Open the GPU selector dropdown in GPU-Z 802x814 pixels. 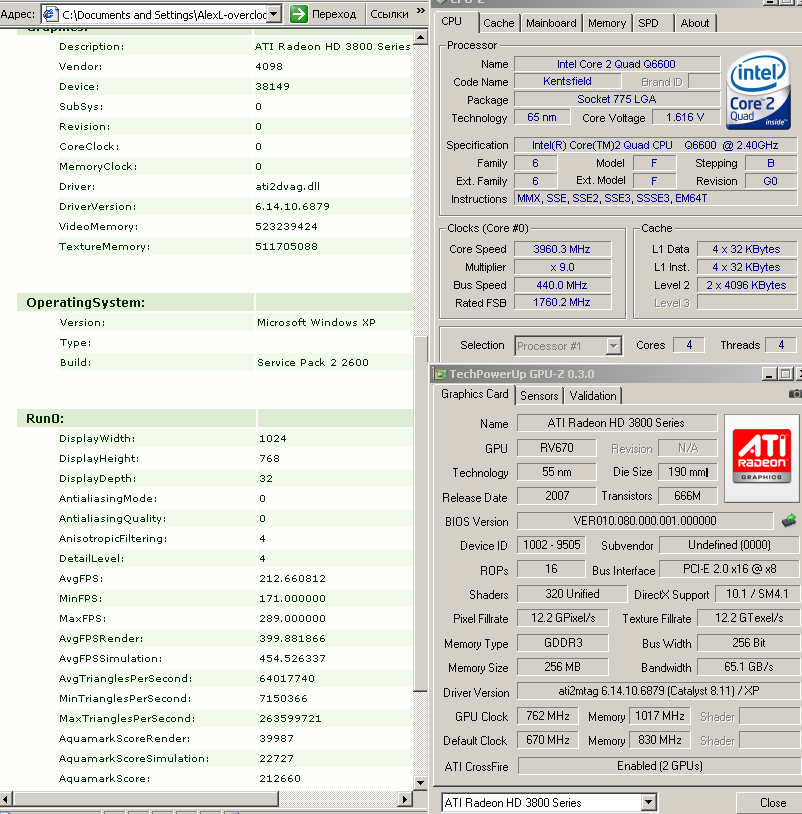648,803
